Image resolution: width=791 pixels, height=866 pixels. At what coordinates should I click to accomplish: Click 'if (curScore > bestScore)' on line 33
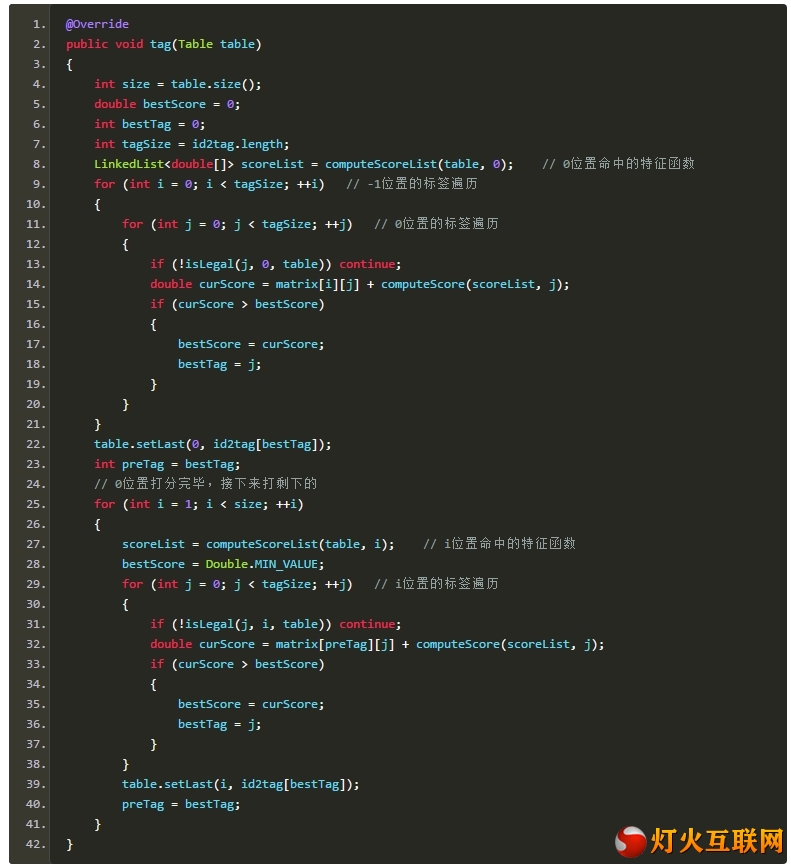click(x=237, y=664)
